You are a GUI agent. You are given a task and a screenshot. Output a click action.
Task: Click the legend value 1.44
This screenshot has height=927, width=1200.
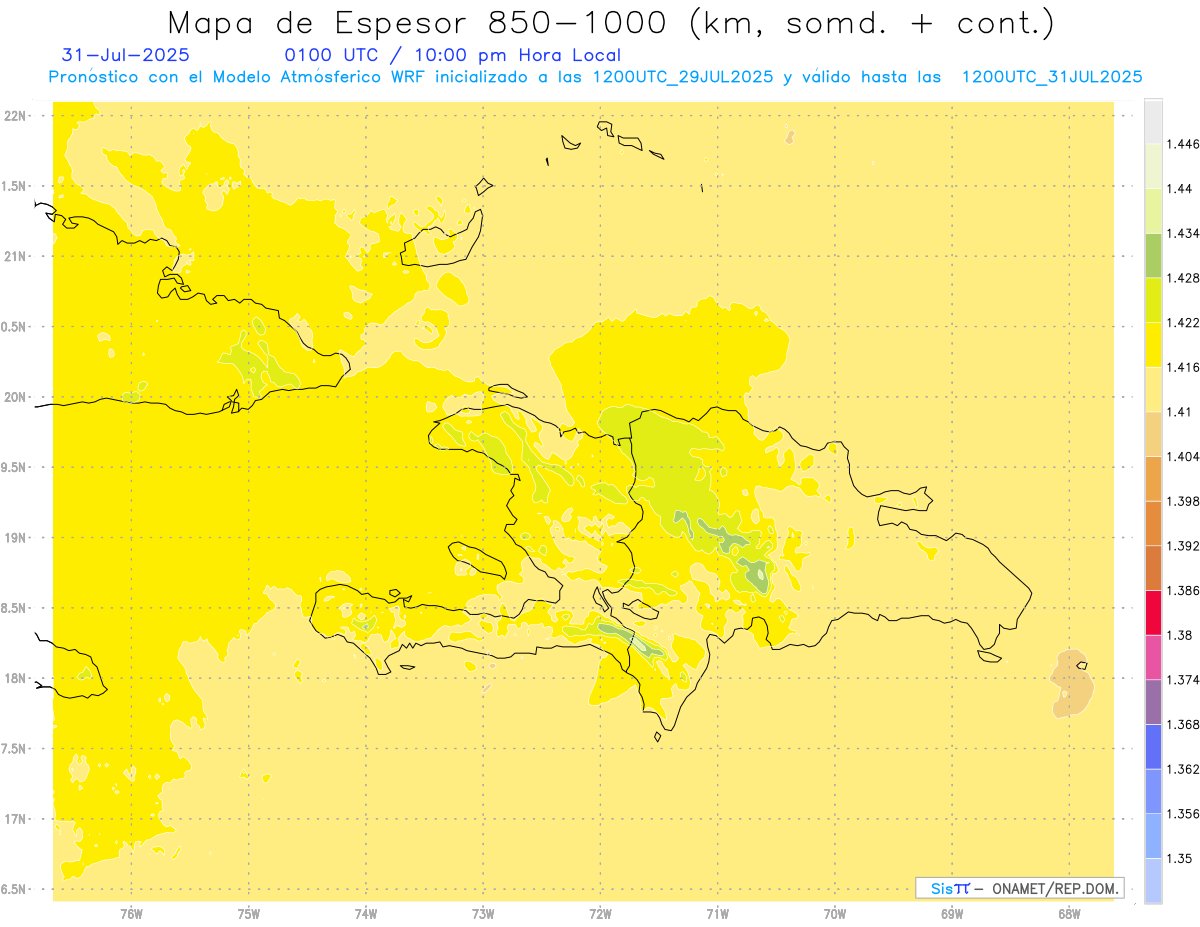point(1181,189)
